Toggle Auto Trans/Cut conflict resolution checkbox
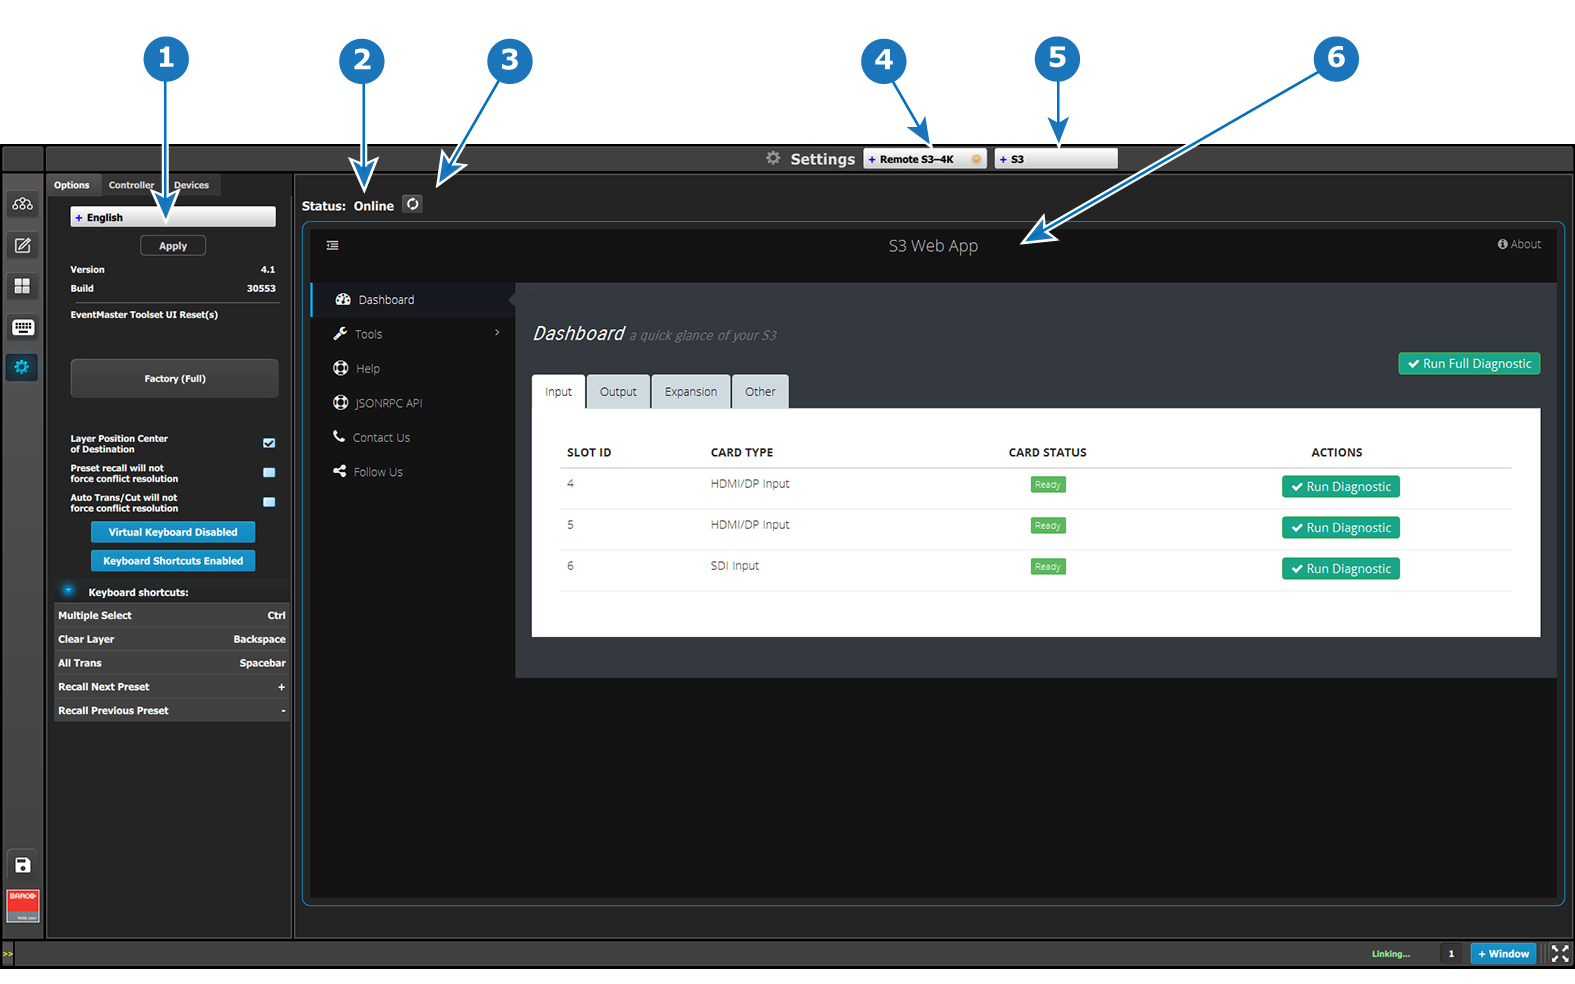Screen dimensions: 1575x984 (x=269, y=502)
